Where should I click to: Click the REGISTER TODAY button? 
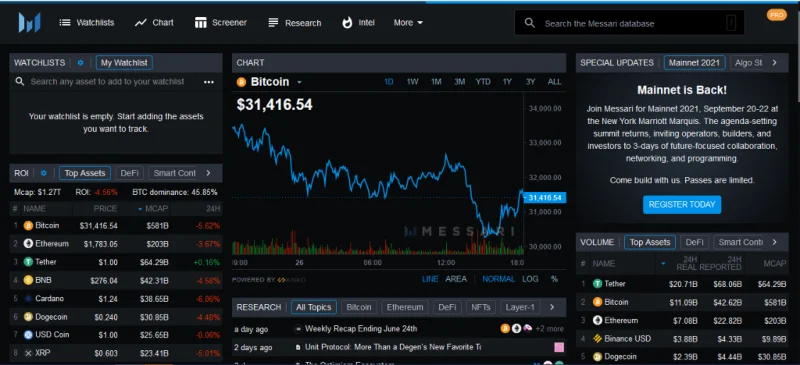682,205
